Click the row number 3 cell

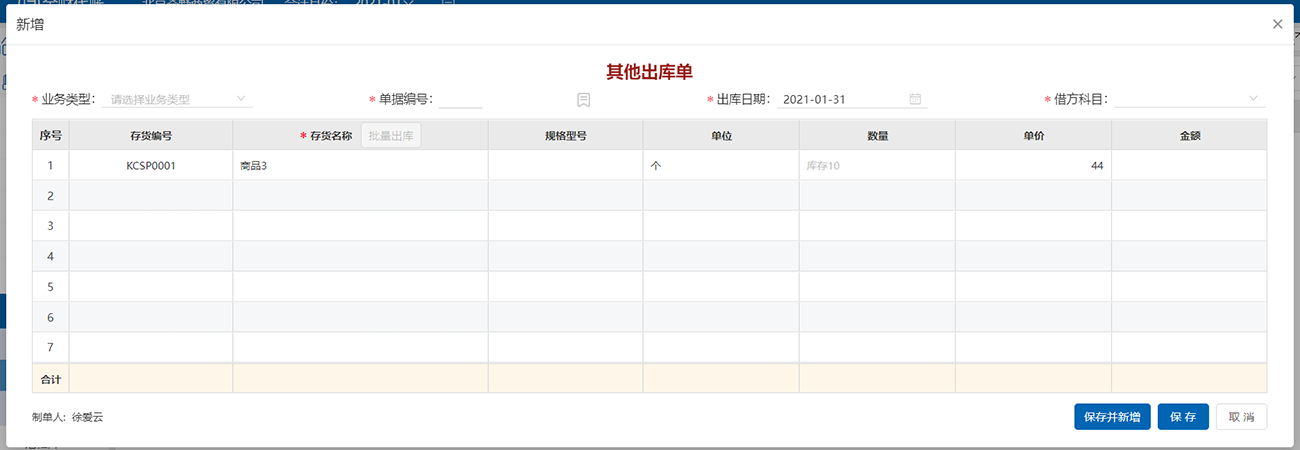[x=51, y=226]
